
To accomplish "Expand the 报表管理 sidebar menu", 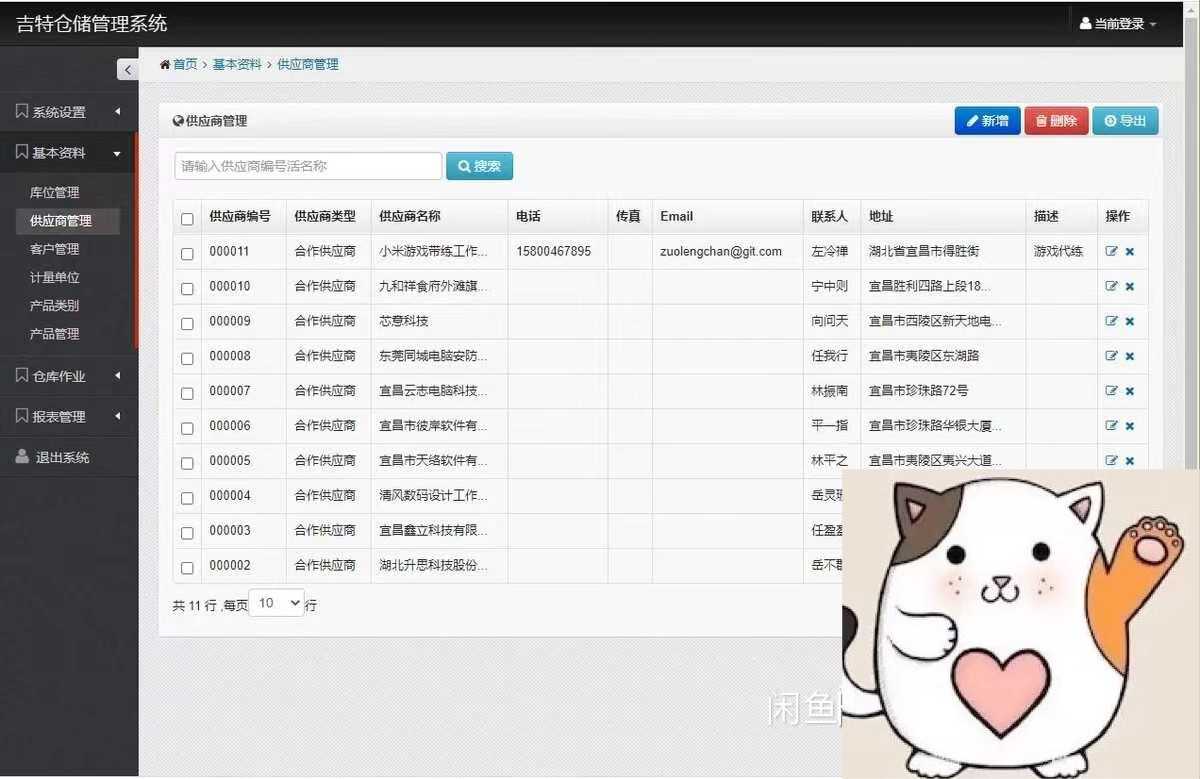I will 69,416.
